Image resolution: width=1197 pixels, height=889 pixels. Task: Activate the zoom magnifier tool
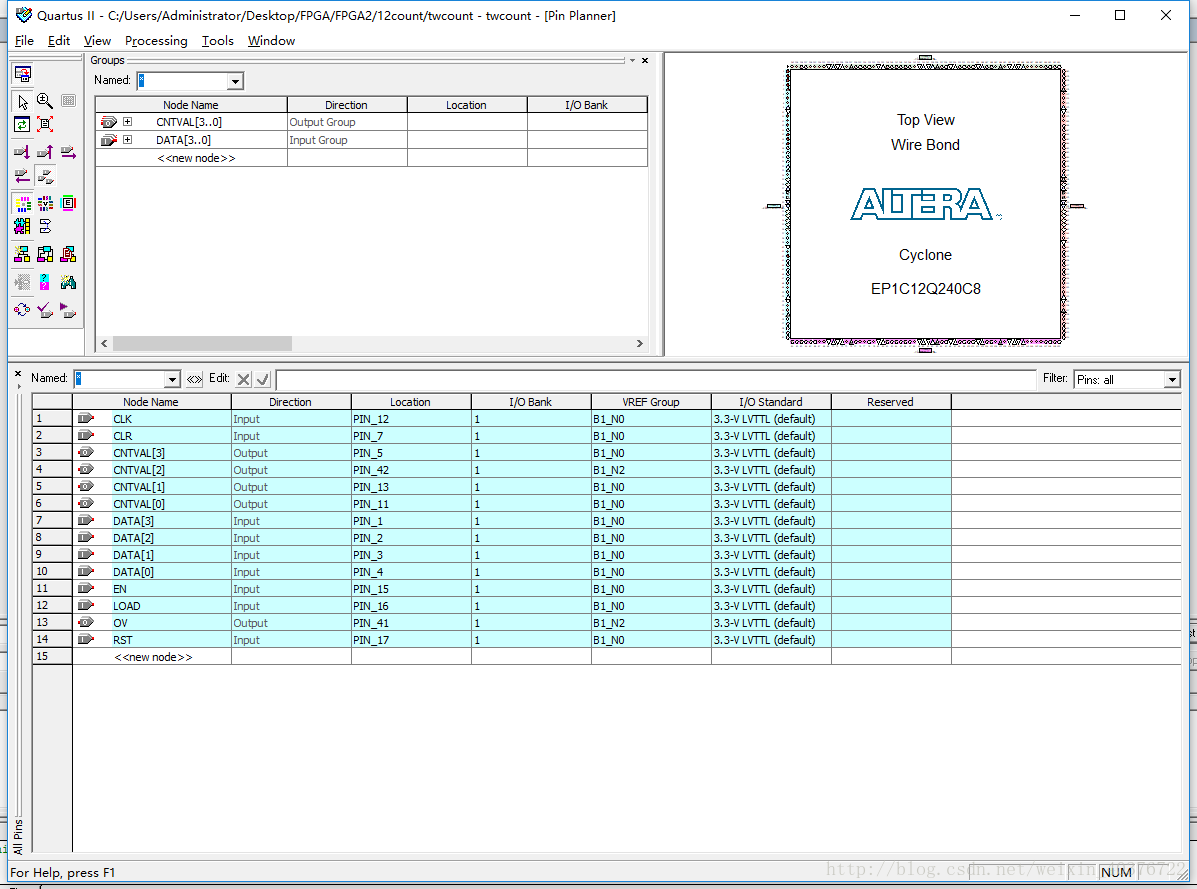tap(45, 101)
